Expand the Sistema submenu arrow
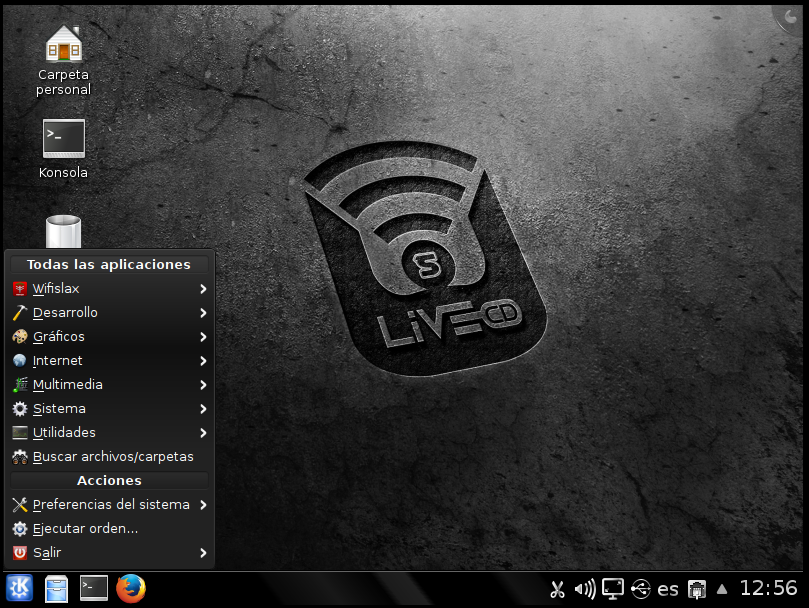Viewport: 809px width, 608px height. tap(203, 409)
